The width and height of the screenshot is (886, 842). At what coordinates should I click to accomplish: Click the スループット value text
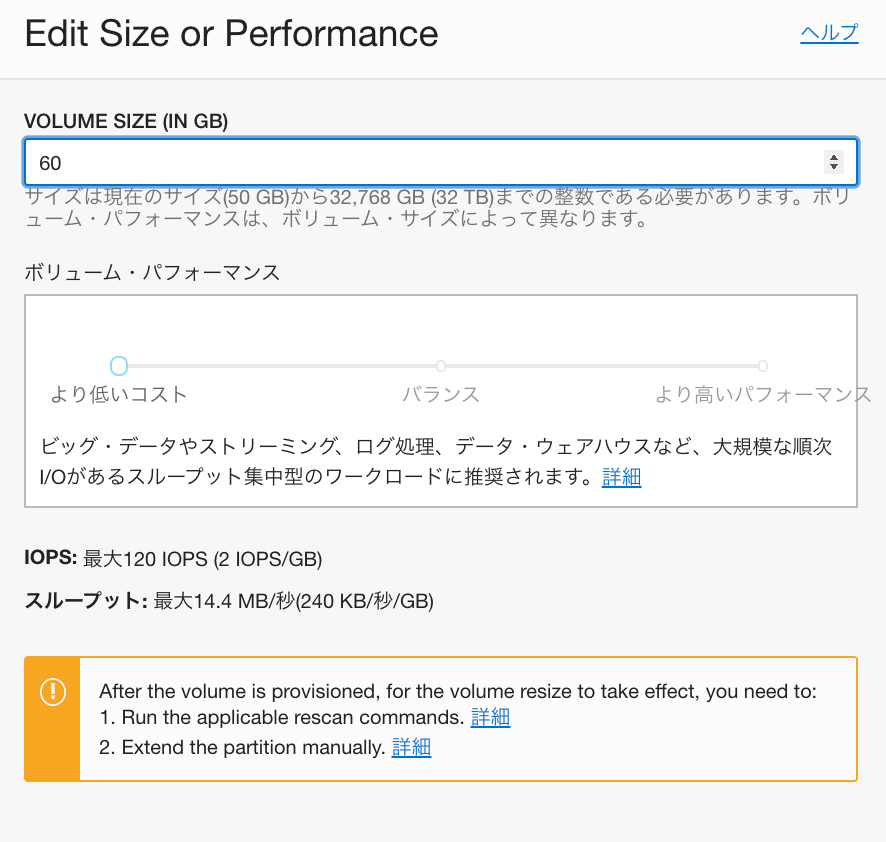tap(294, 601)
